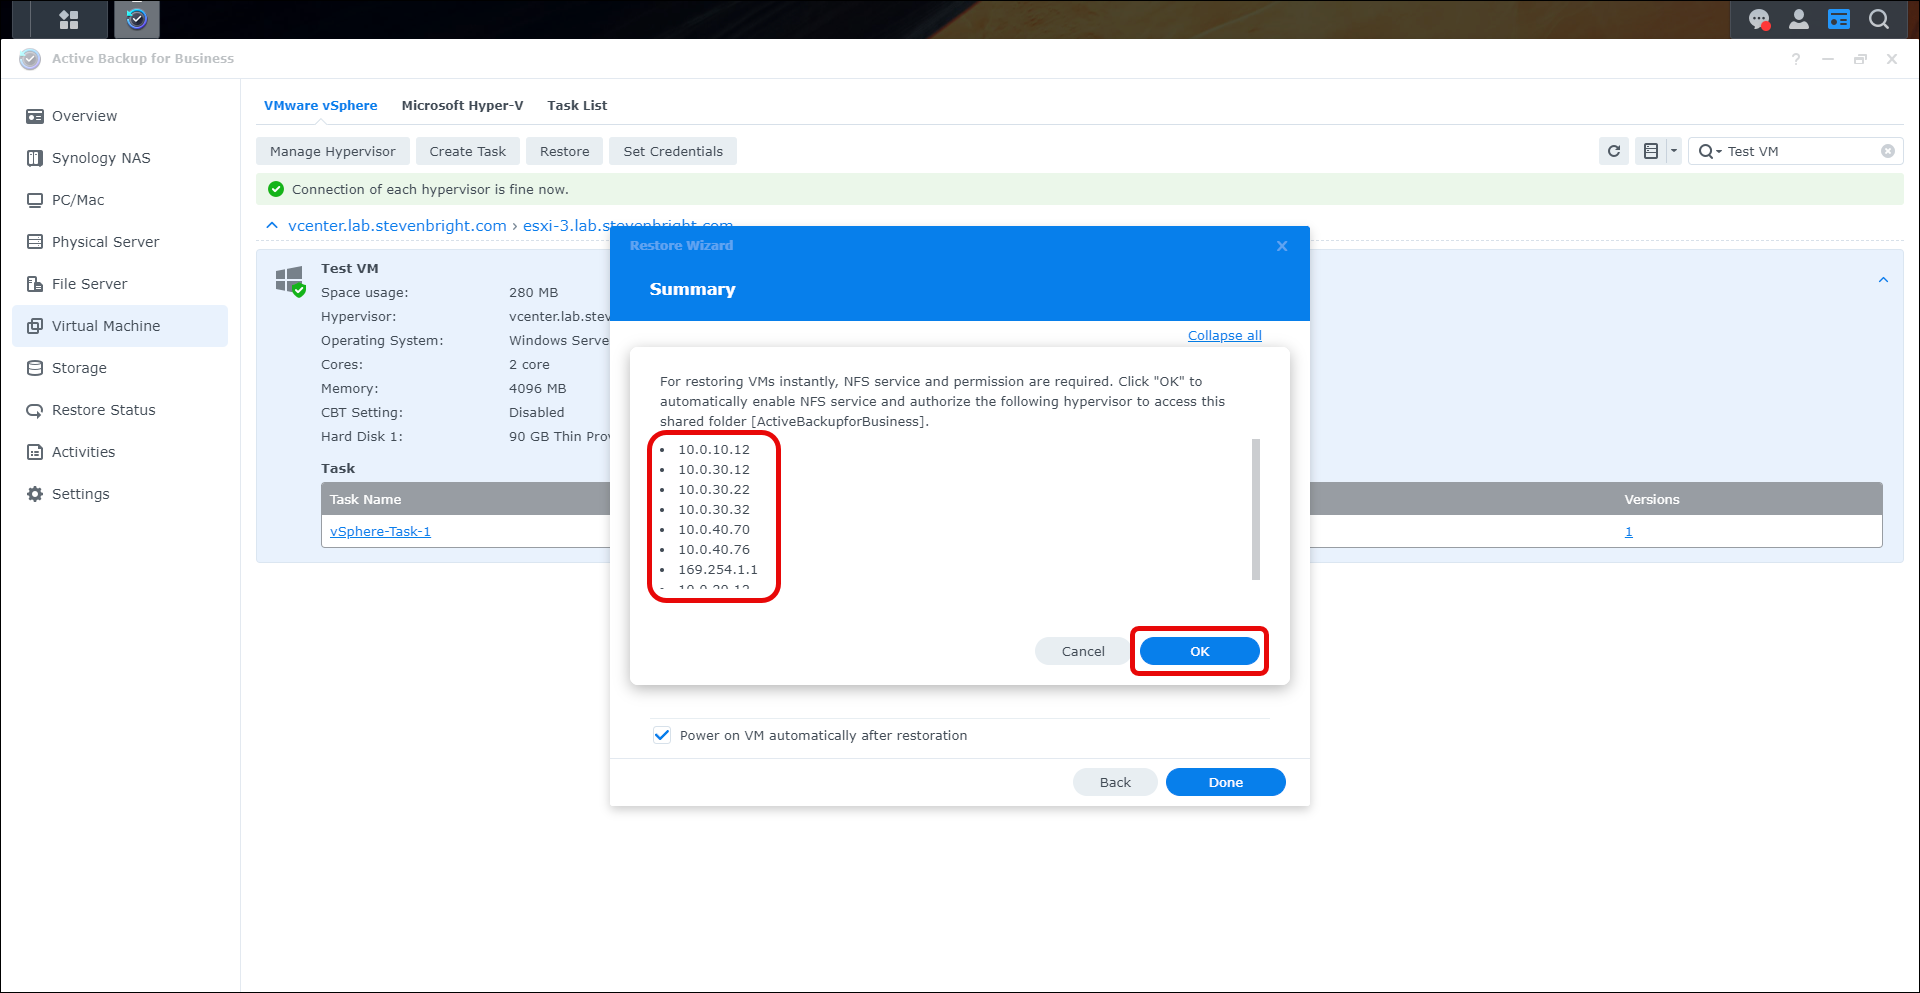The height and width of the screenshot is (993, 1920).
Task: Click the DSM search magnifier icon
Action: pos(1879,19)
